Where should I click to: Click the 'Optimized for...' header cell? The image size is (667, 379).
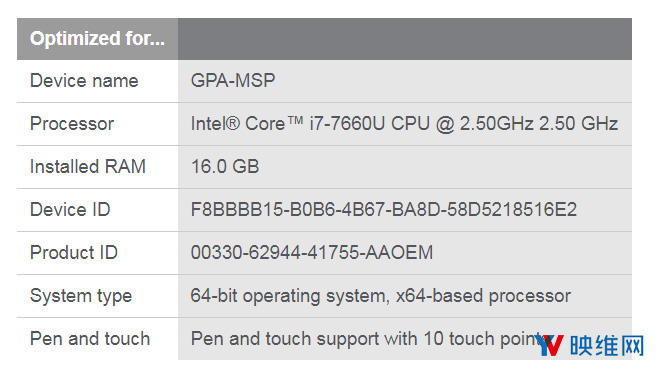click(x=97, y=39)
